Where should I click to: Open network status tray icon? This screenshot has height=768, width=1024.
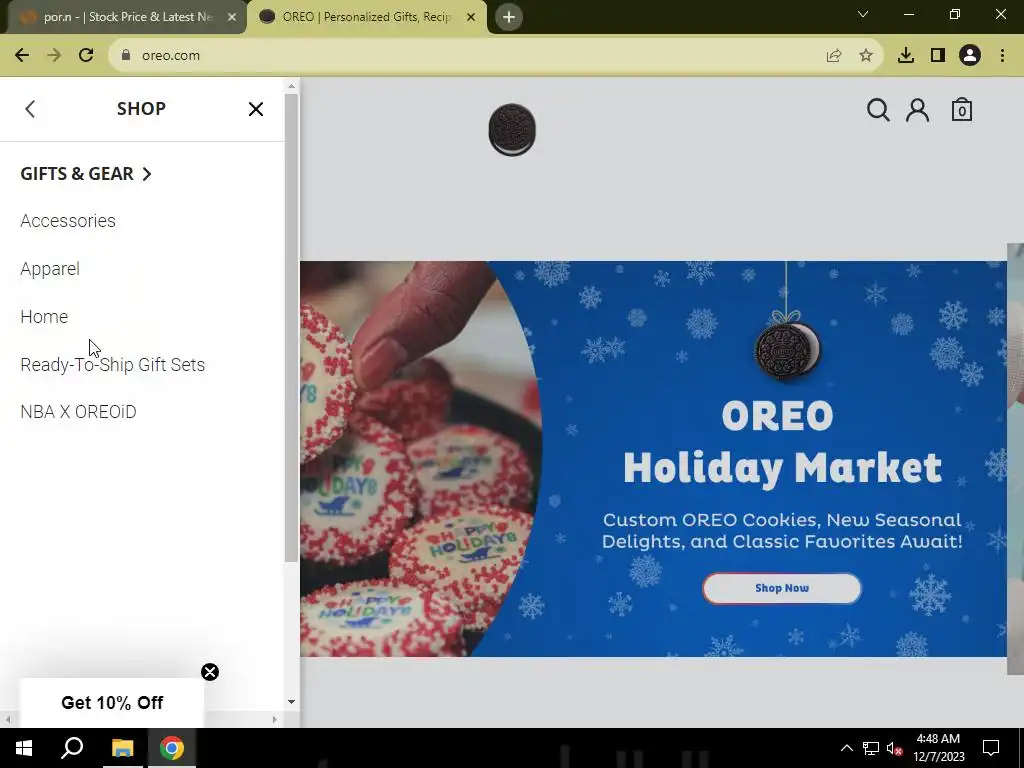(871, 748)
